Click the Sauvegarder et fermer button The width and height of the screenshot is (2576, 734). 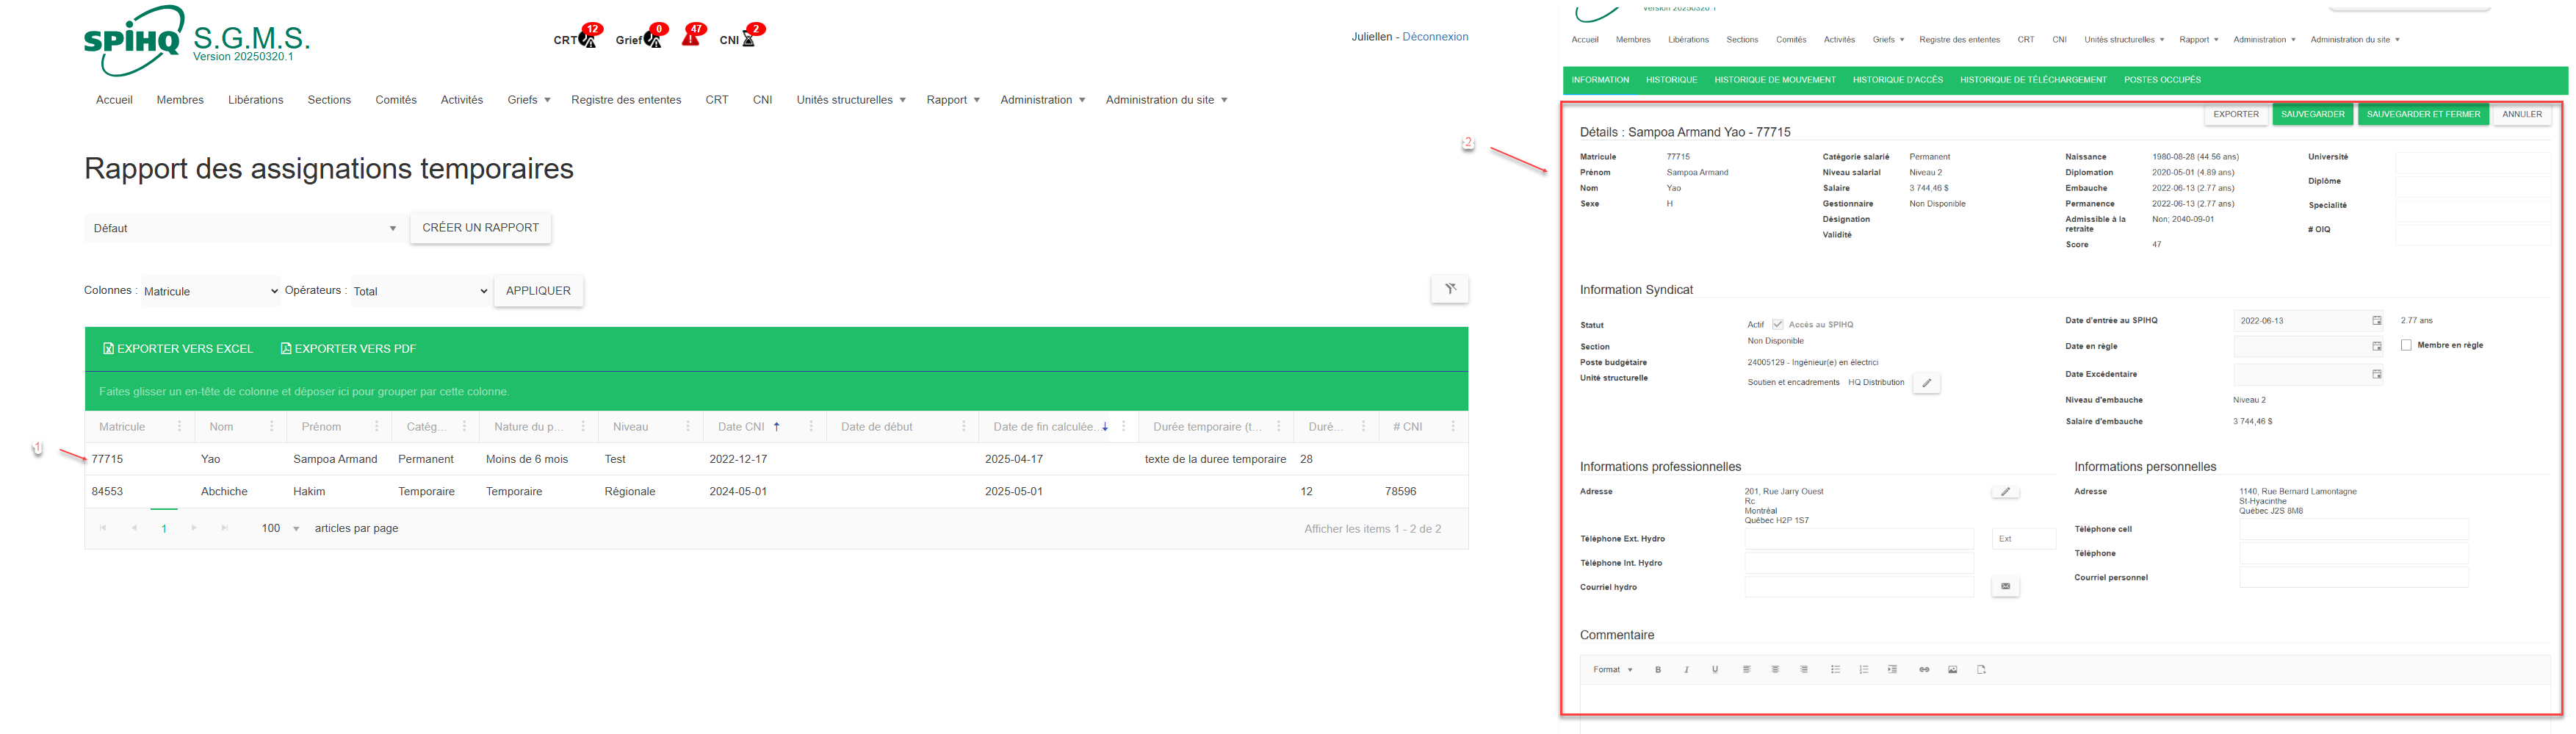(x=2422, y=115)
